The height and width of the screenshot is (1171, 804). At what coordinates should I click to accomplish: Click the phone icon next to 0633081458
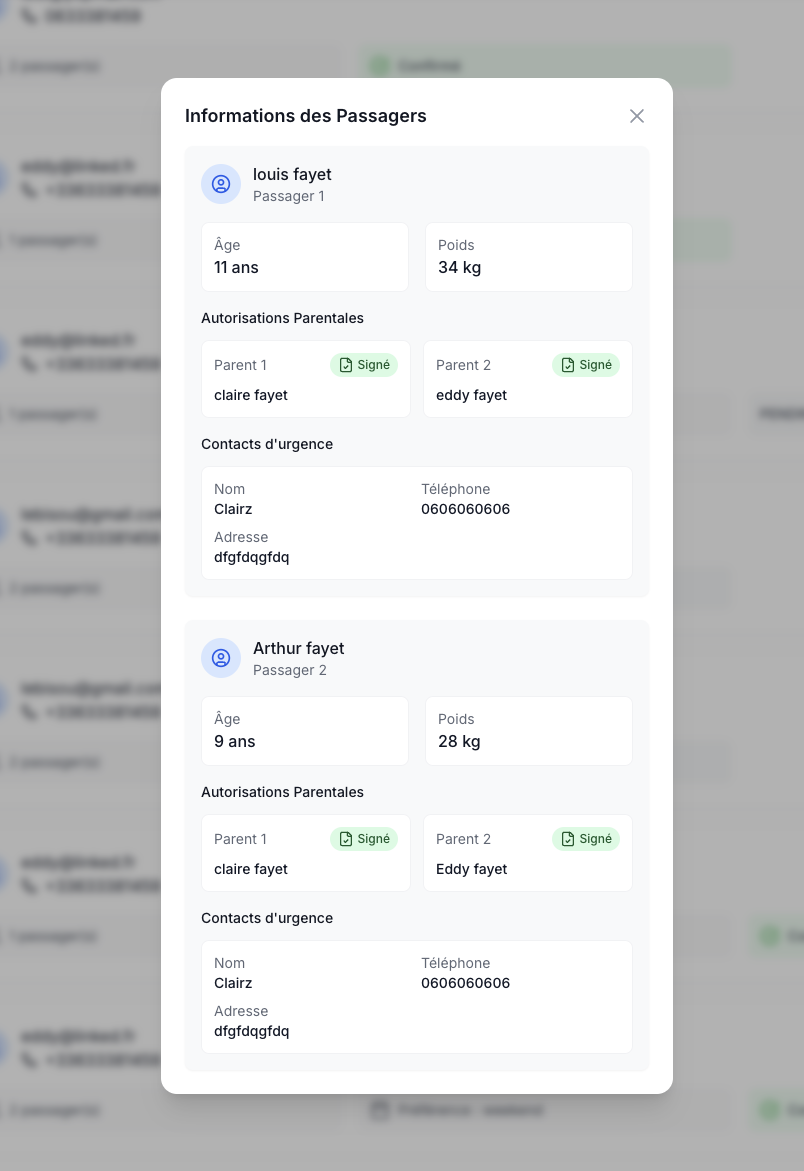pyautogui.click(x=29, y=16)
